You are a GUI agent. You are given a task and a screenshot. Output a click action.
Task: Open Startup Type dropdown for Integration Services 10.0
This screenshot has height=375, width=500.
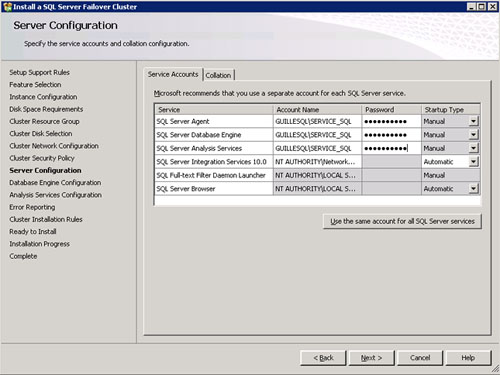tap(473, 162)
